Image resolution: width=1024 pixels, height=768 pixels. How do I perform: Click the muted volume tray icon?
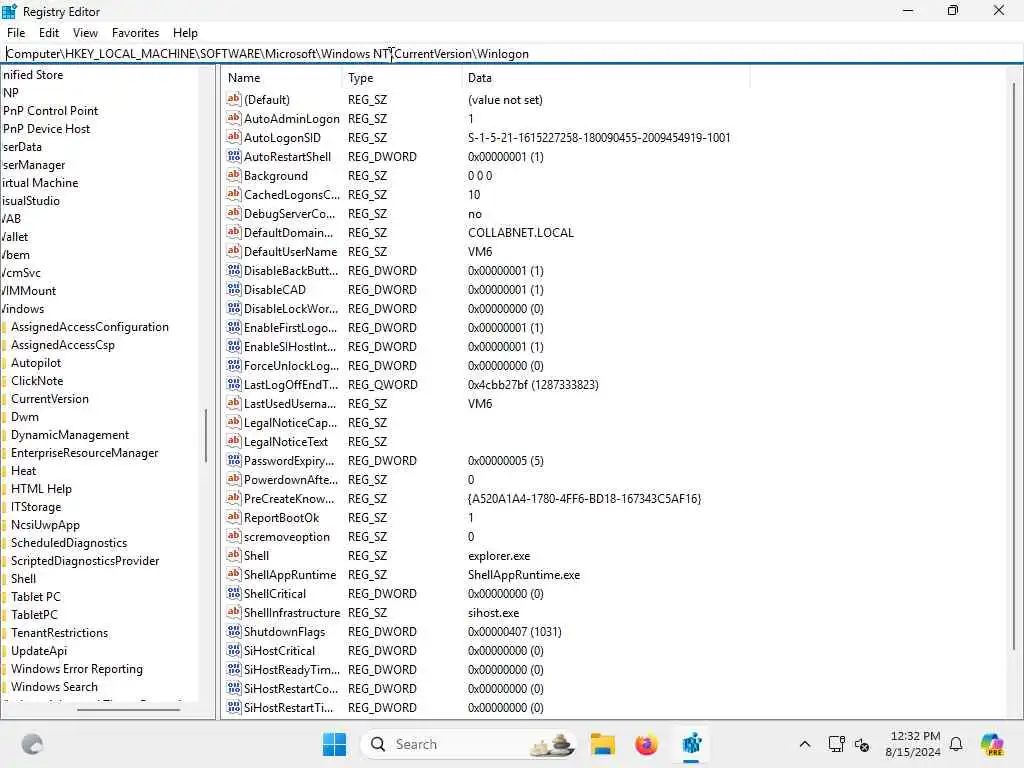pos(862,744)
